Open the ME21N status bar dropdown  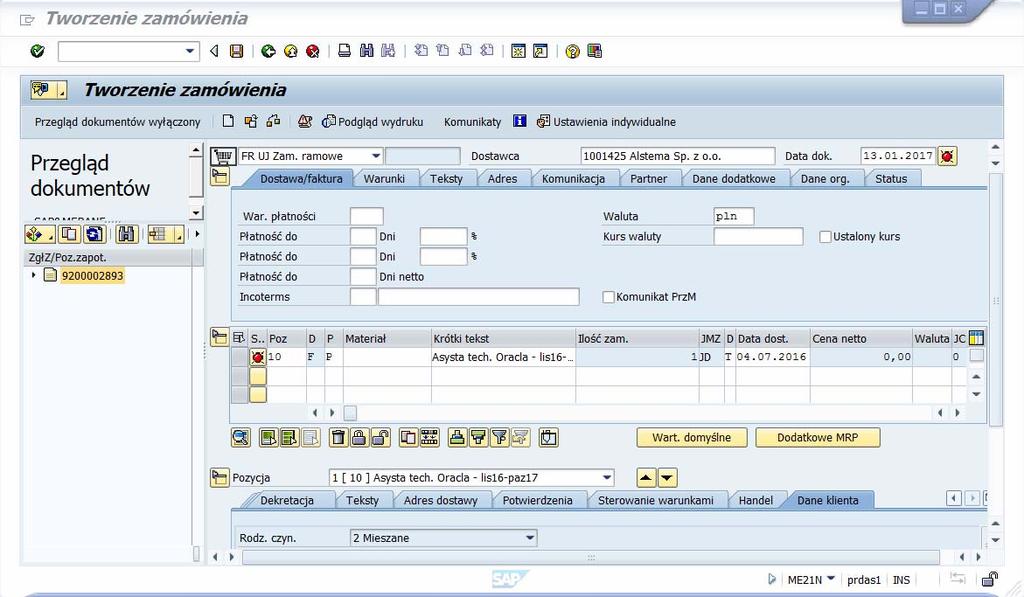831,579
